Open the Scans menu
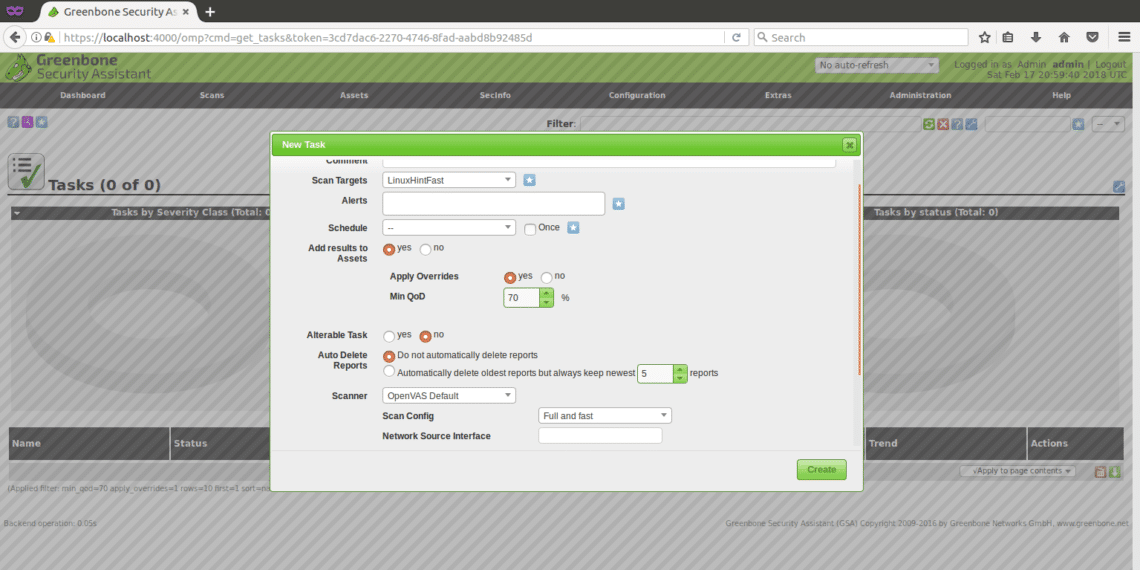This screenshot has width=1140, height=570. point(212,95)
